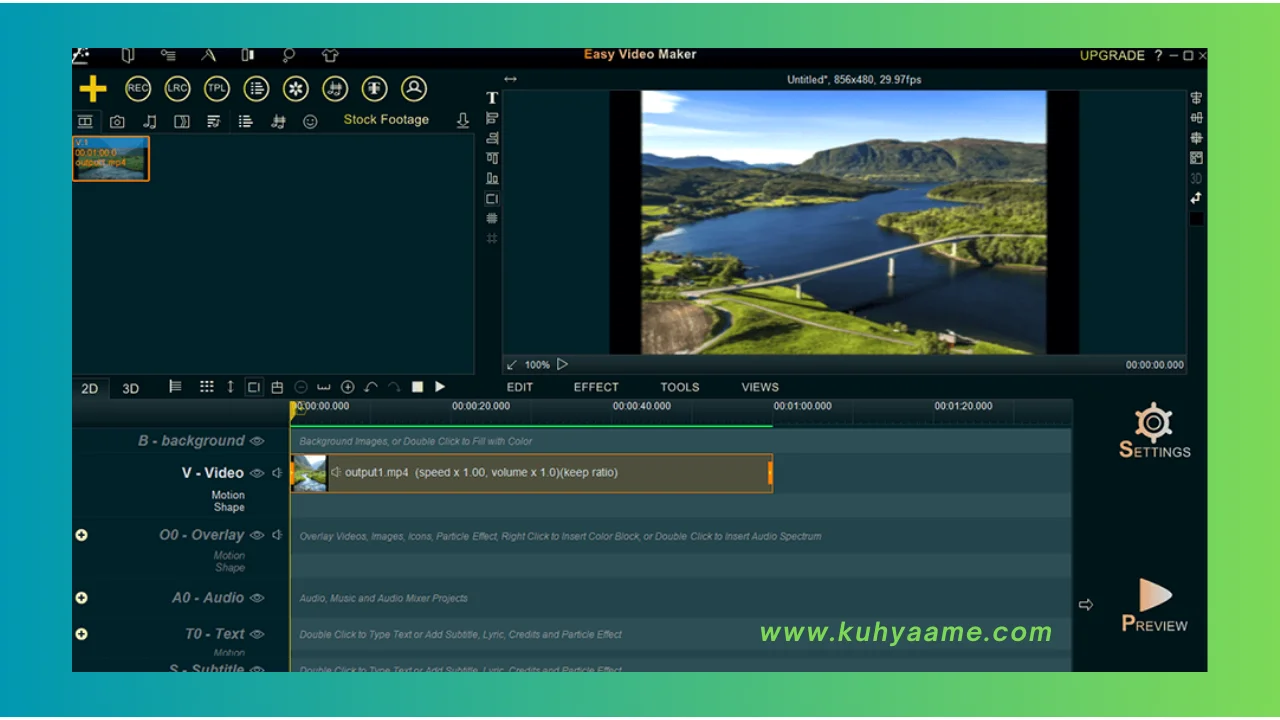Click the circled music notes mixer icon
The height and width of the screenshot is (720, 1280).
click(x=336, y=88)
